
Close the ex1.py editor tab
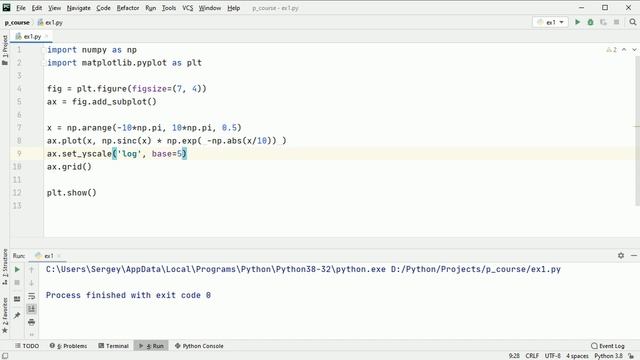click(x=47, y=36)
